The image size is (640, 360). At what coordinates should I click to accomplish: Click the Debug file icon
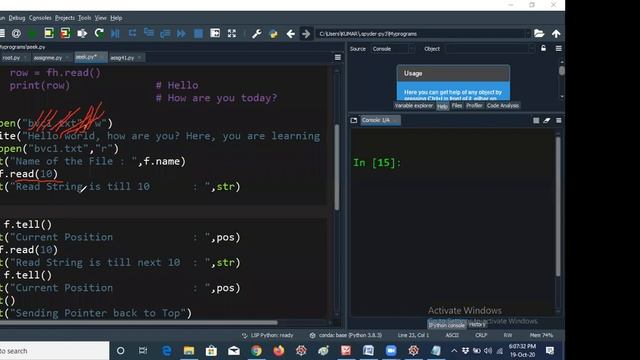coord(116,33)
